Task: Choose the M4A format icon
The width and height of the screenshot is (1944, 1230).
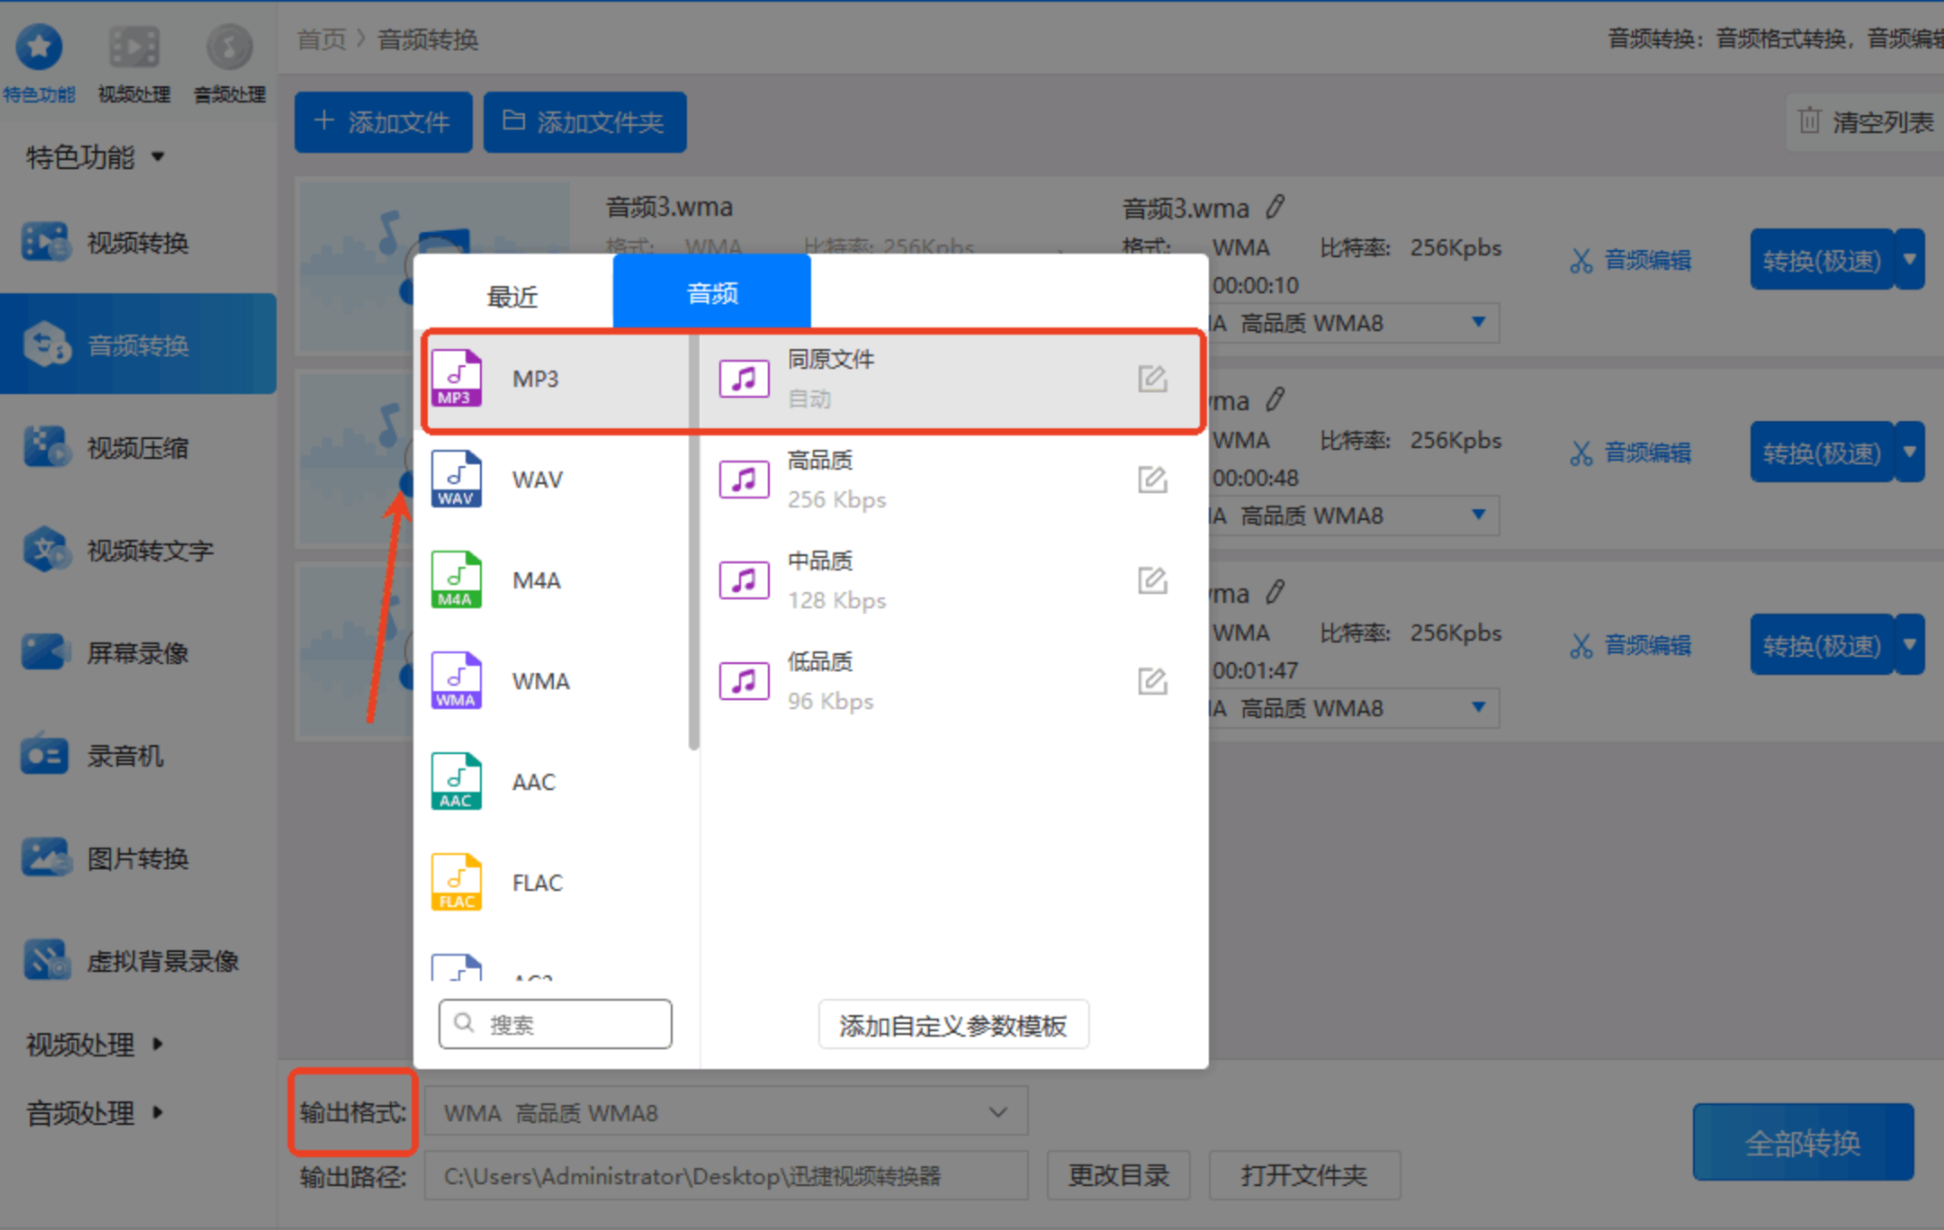Action: pos(456,580)
